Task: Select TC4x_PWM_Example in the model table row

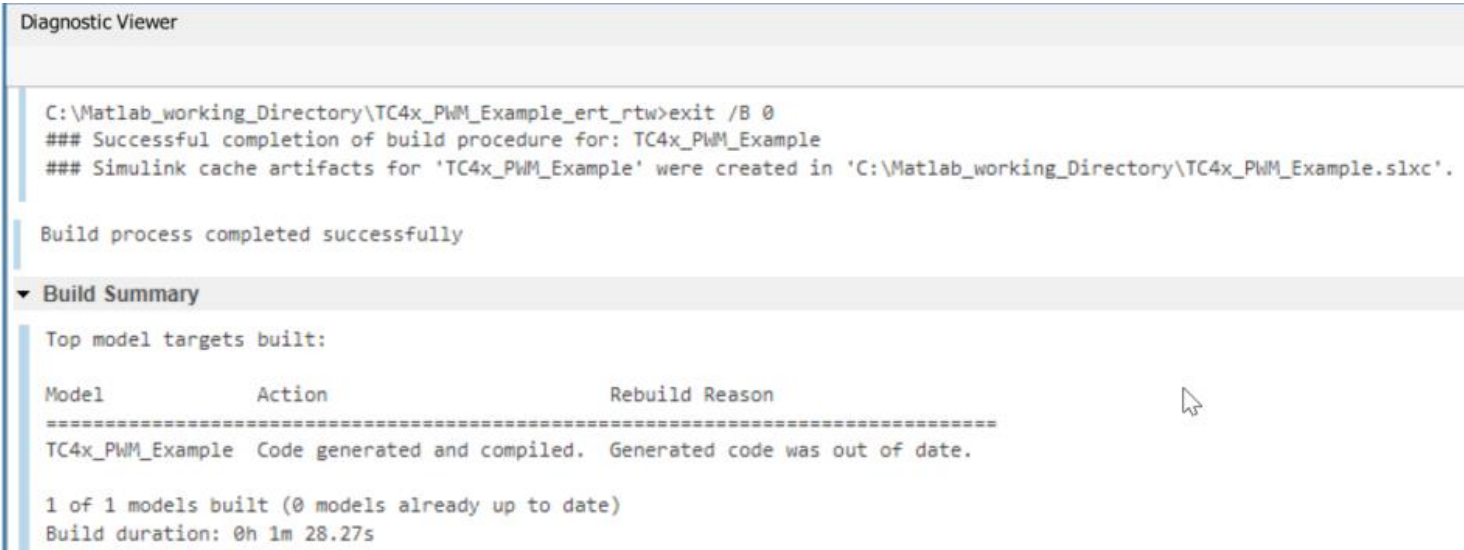Action: click(140, 451)
